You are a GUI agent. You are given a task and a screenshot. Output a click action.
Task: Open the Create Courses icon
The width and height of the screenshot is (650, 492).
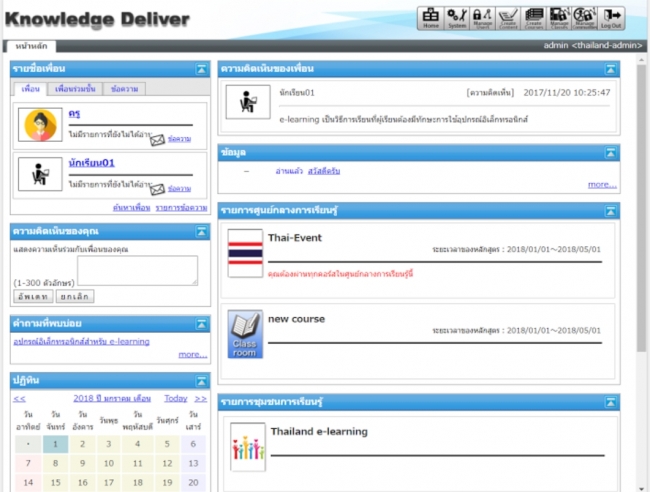point(534,18)
